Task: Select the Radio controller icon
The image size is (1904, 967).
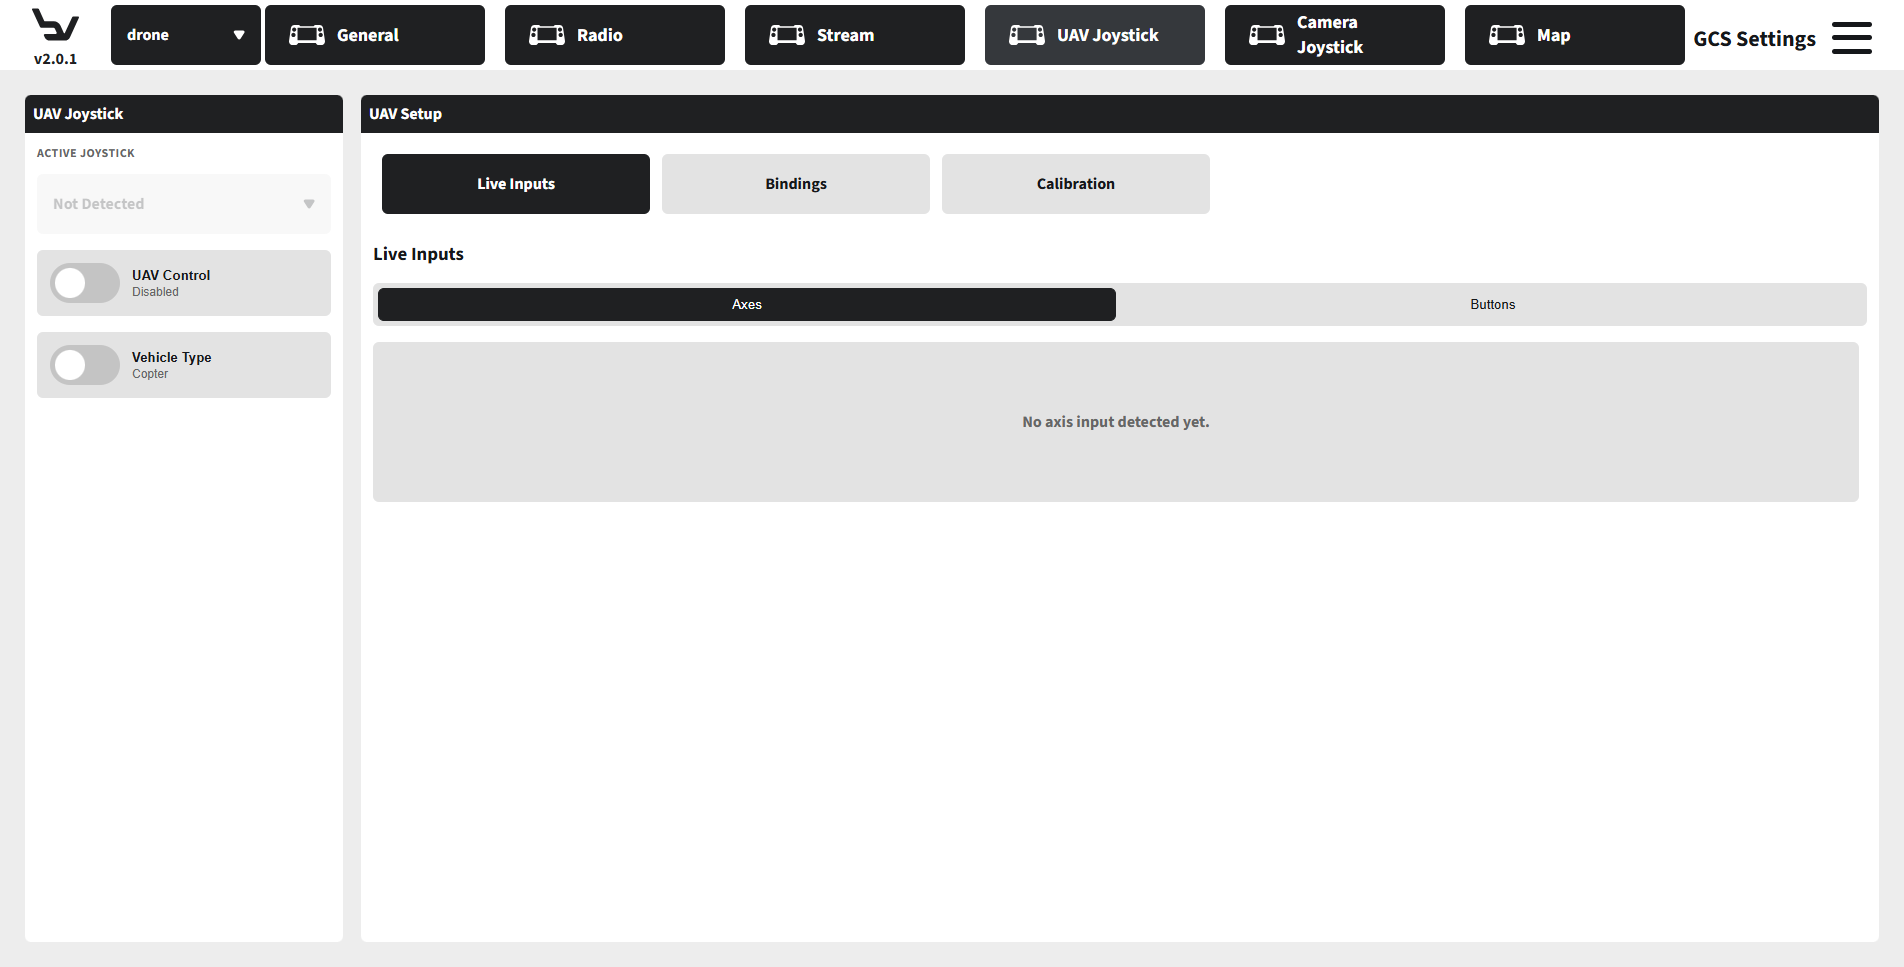Action: click(x=546, y=34)
